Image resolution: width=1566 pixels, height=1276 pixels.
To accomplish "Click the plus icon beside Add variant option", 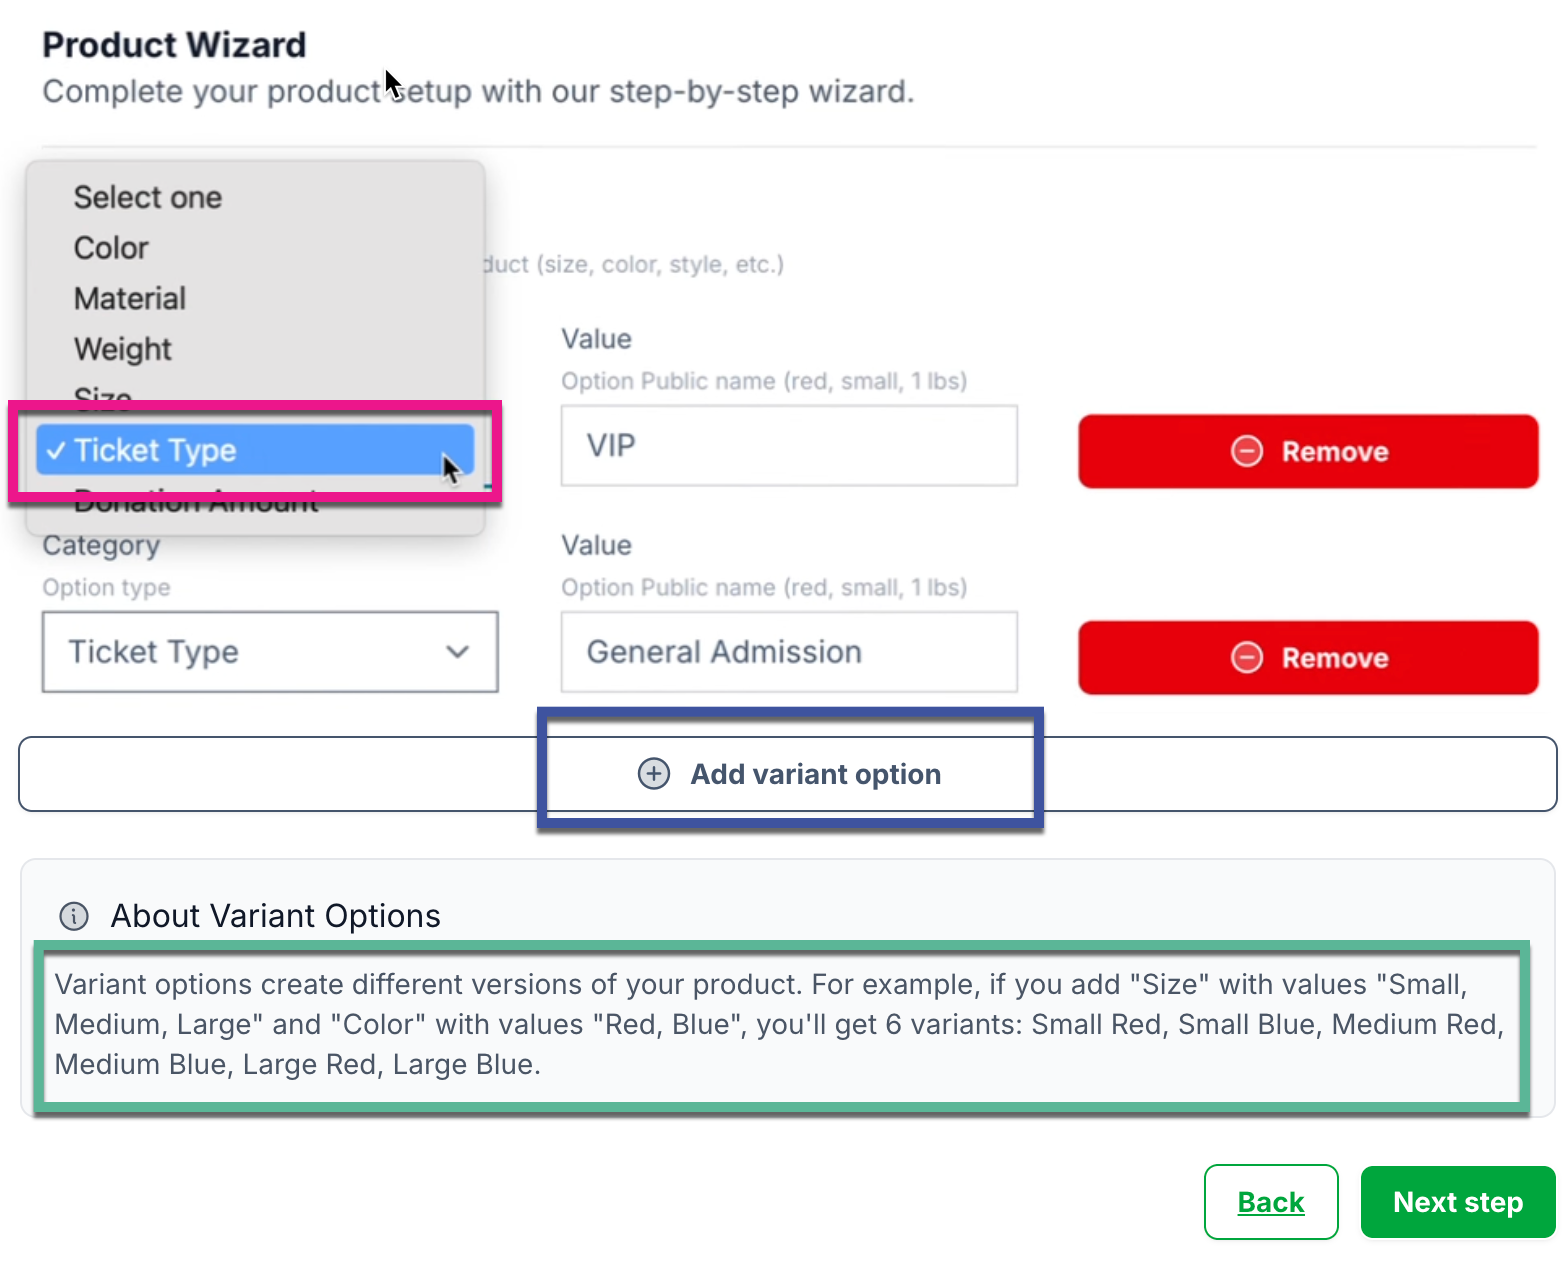I will (654, 774).
